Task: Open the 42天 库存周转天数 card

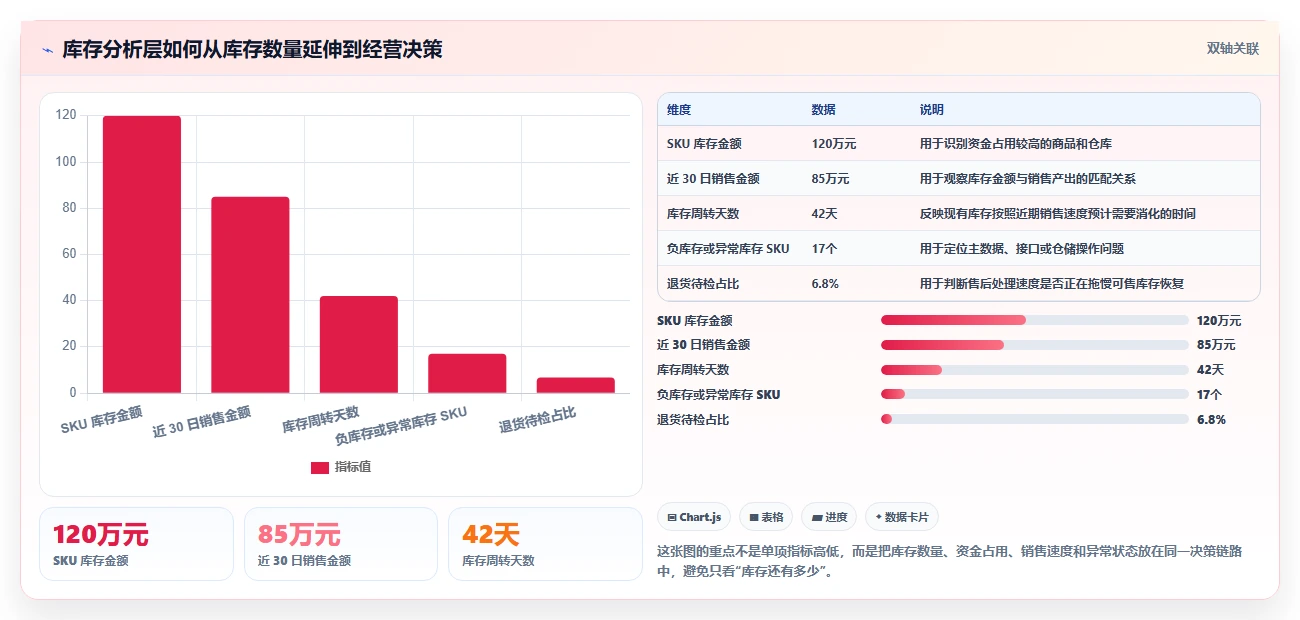Action: tap(545, 544)
